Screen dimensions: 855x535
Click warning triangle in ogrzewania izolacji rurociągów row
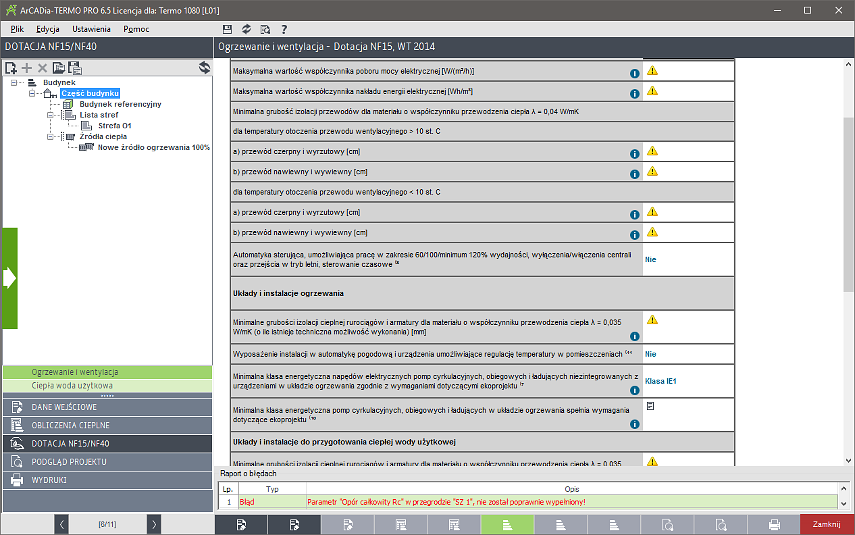(652, 320)
